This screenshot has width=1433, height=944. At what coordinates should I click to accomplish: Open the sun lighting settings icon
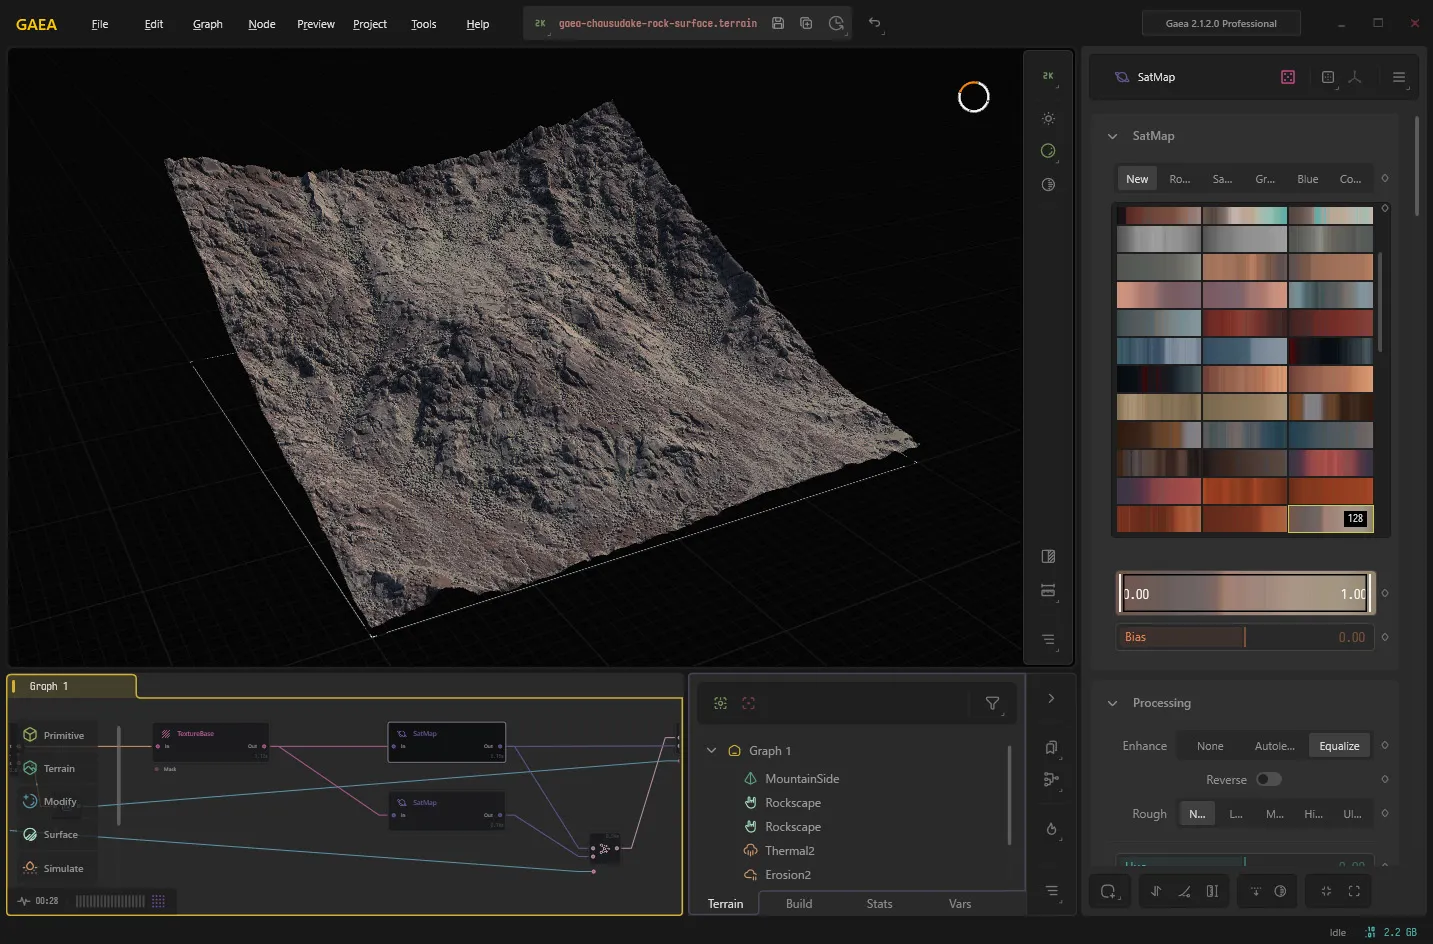(x=1048, y=118)
